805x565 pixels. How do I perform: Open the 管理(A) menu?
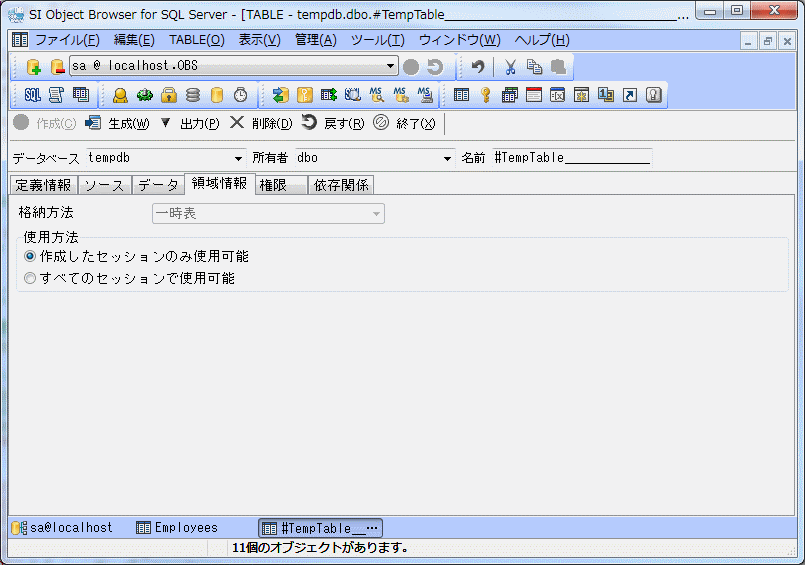(315, 40)
